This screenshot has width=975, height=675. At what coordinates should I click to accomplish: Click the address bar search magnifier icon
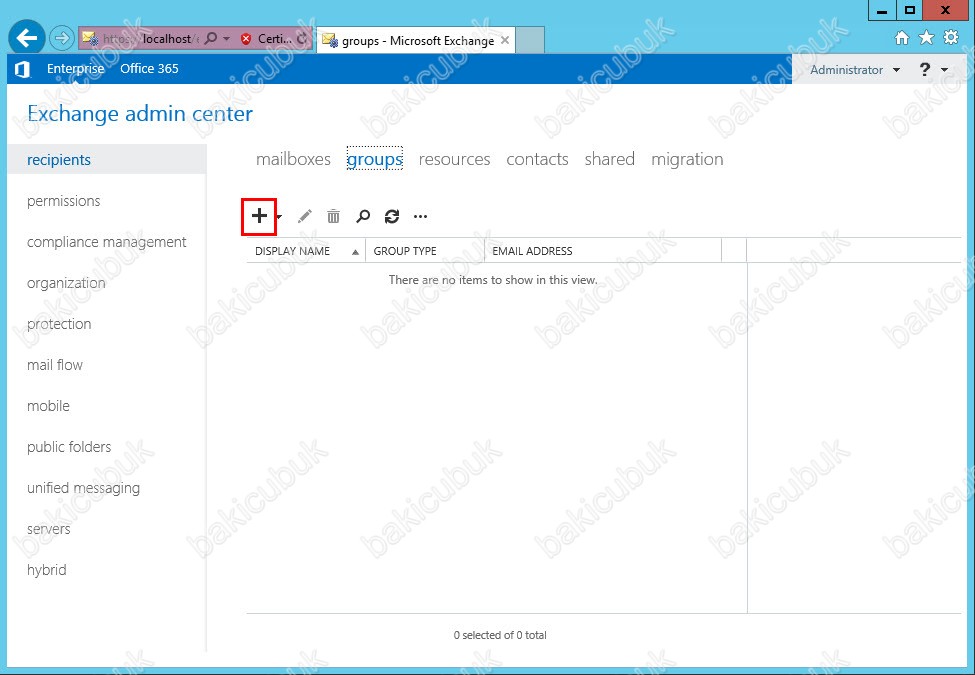click(x=211, y=39)
